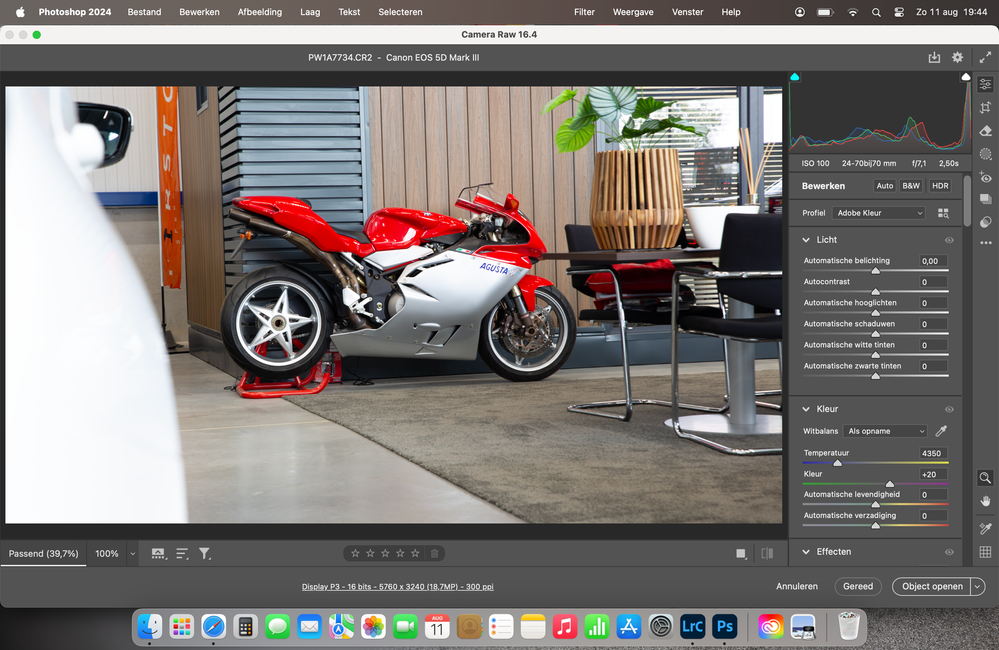The width and height of the screenshot is (999, 650).
Task: Toggle the color sampler overlay tool
Action: (x=985, y=528)
